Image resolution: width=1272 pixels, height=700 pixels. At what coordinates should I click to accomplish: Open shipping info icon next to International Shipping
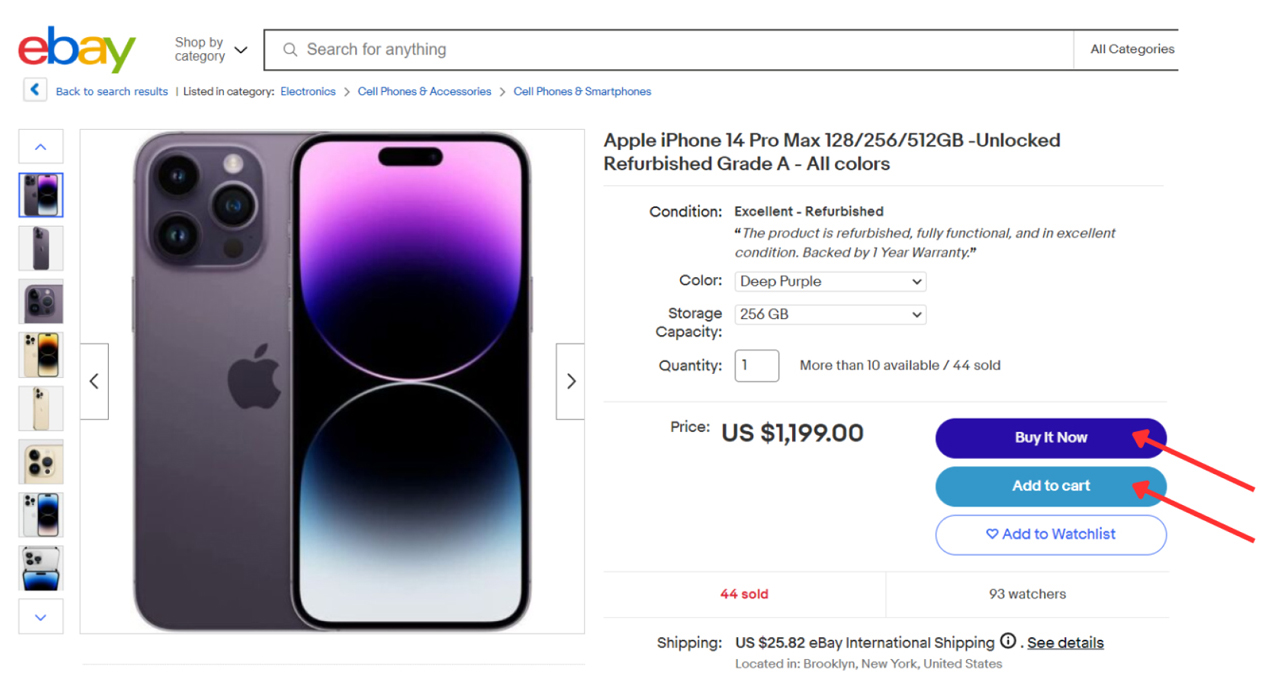[x=1008, y=642]
